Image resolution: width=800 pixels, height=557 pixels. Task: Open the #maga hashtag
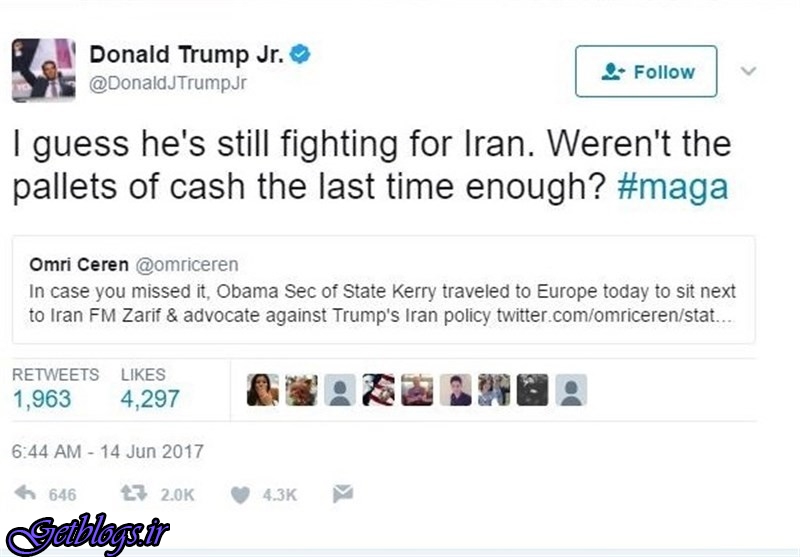click(672, 186)
